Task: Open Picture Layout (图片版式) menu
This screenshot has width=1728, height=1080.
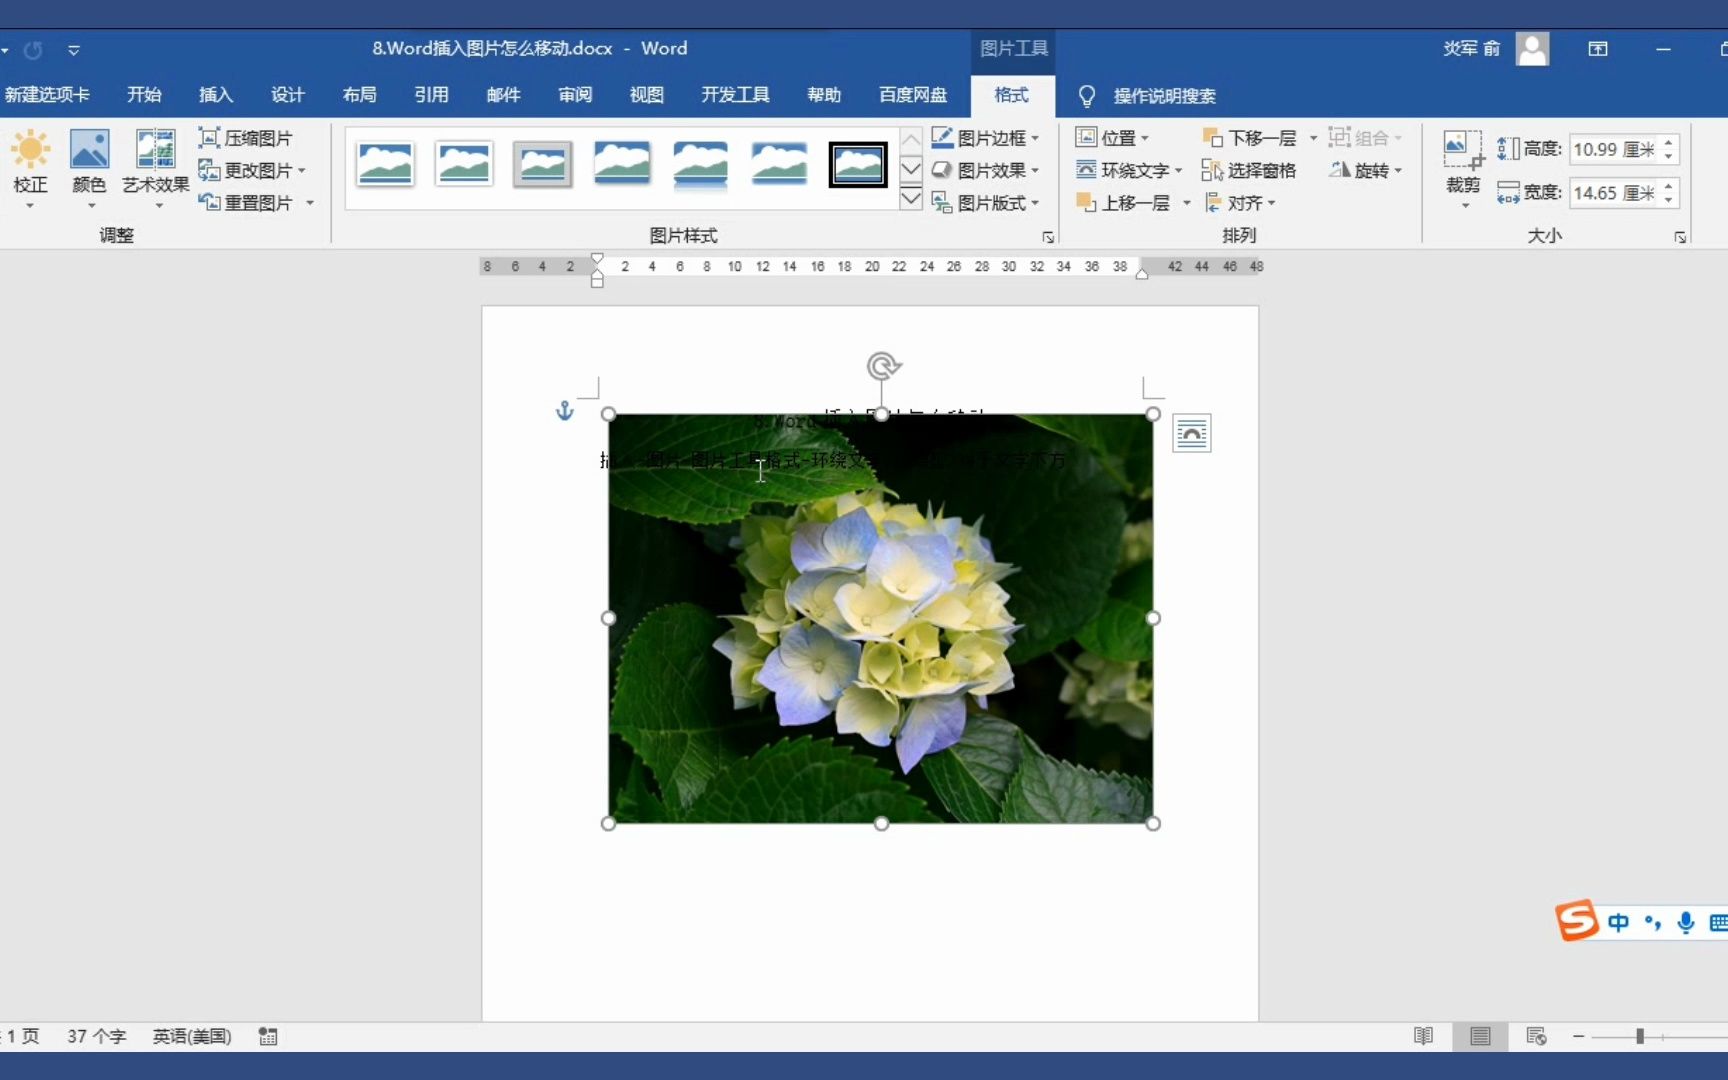Action: coord(985,202)
